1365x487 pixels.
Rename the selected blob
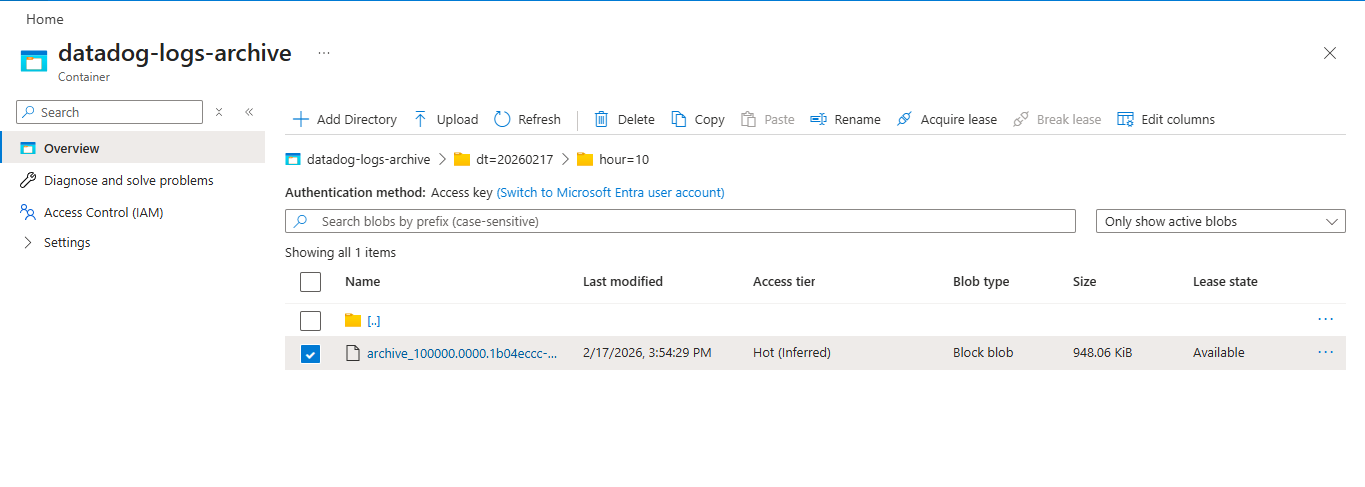(x=845, y=119)
